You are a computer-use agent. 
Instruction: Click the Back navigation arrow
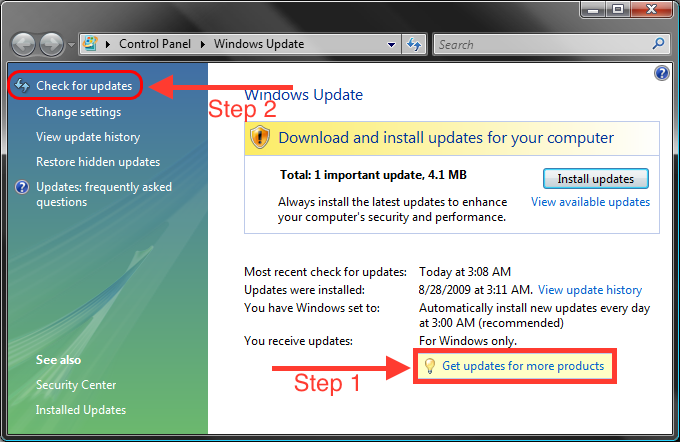click(x=24, y=45)
